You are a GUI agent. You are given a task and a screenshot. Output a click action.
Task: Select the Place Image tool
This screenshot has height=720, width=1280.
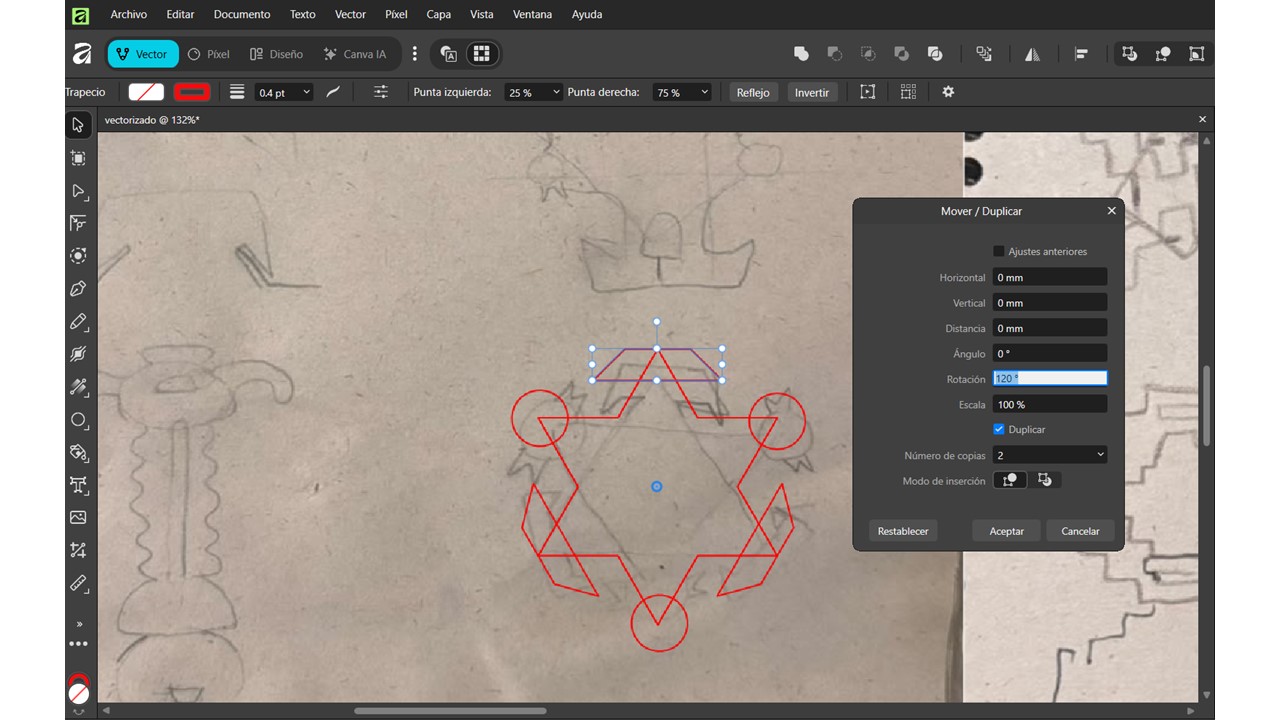click(x=78, y=517)
